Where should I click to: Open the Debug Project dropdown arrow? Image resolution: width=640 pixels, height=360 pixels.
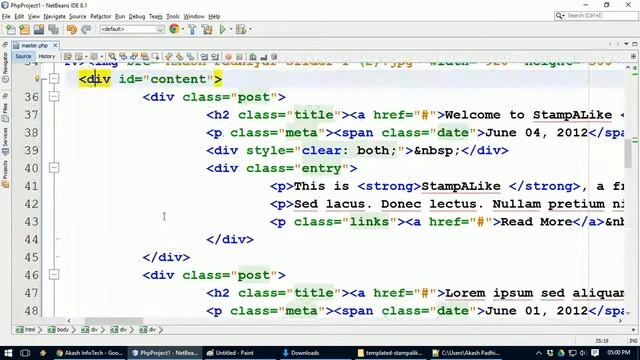pos(250,29)
